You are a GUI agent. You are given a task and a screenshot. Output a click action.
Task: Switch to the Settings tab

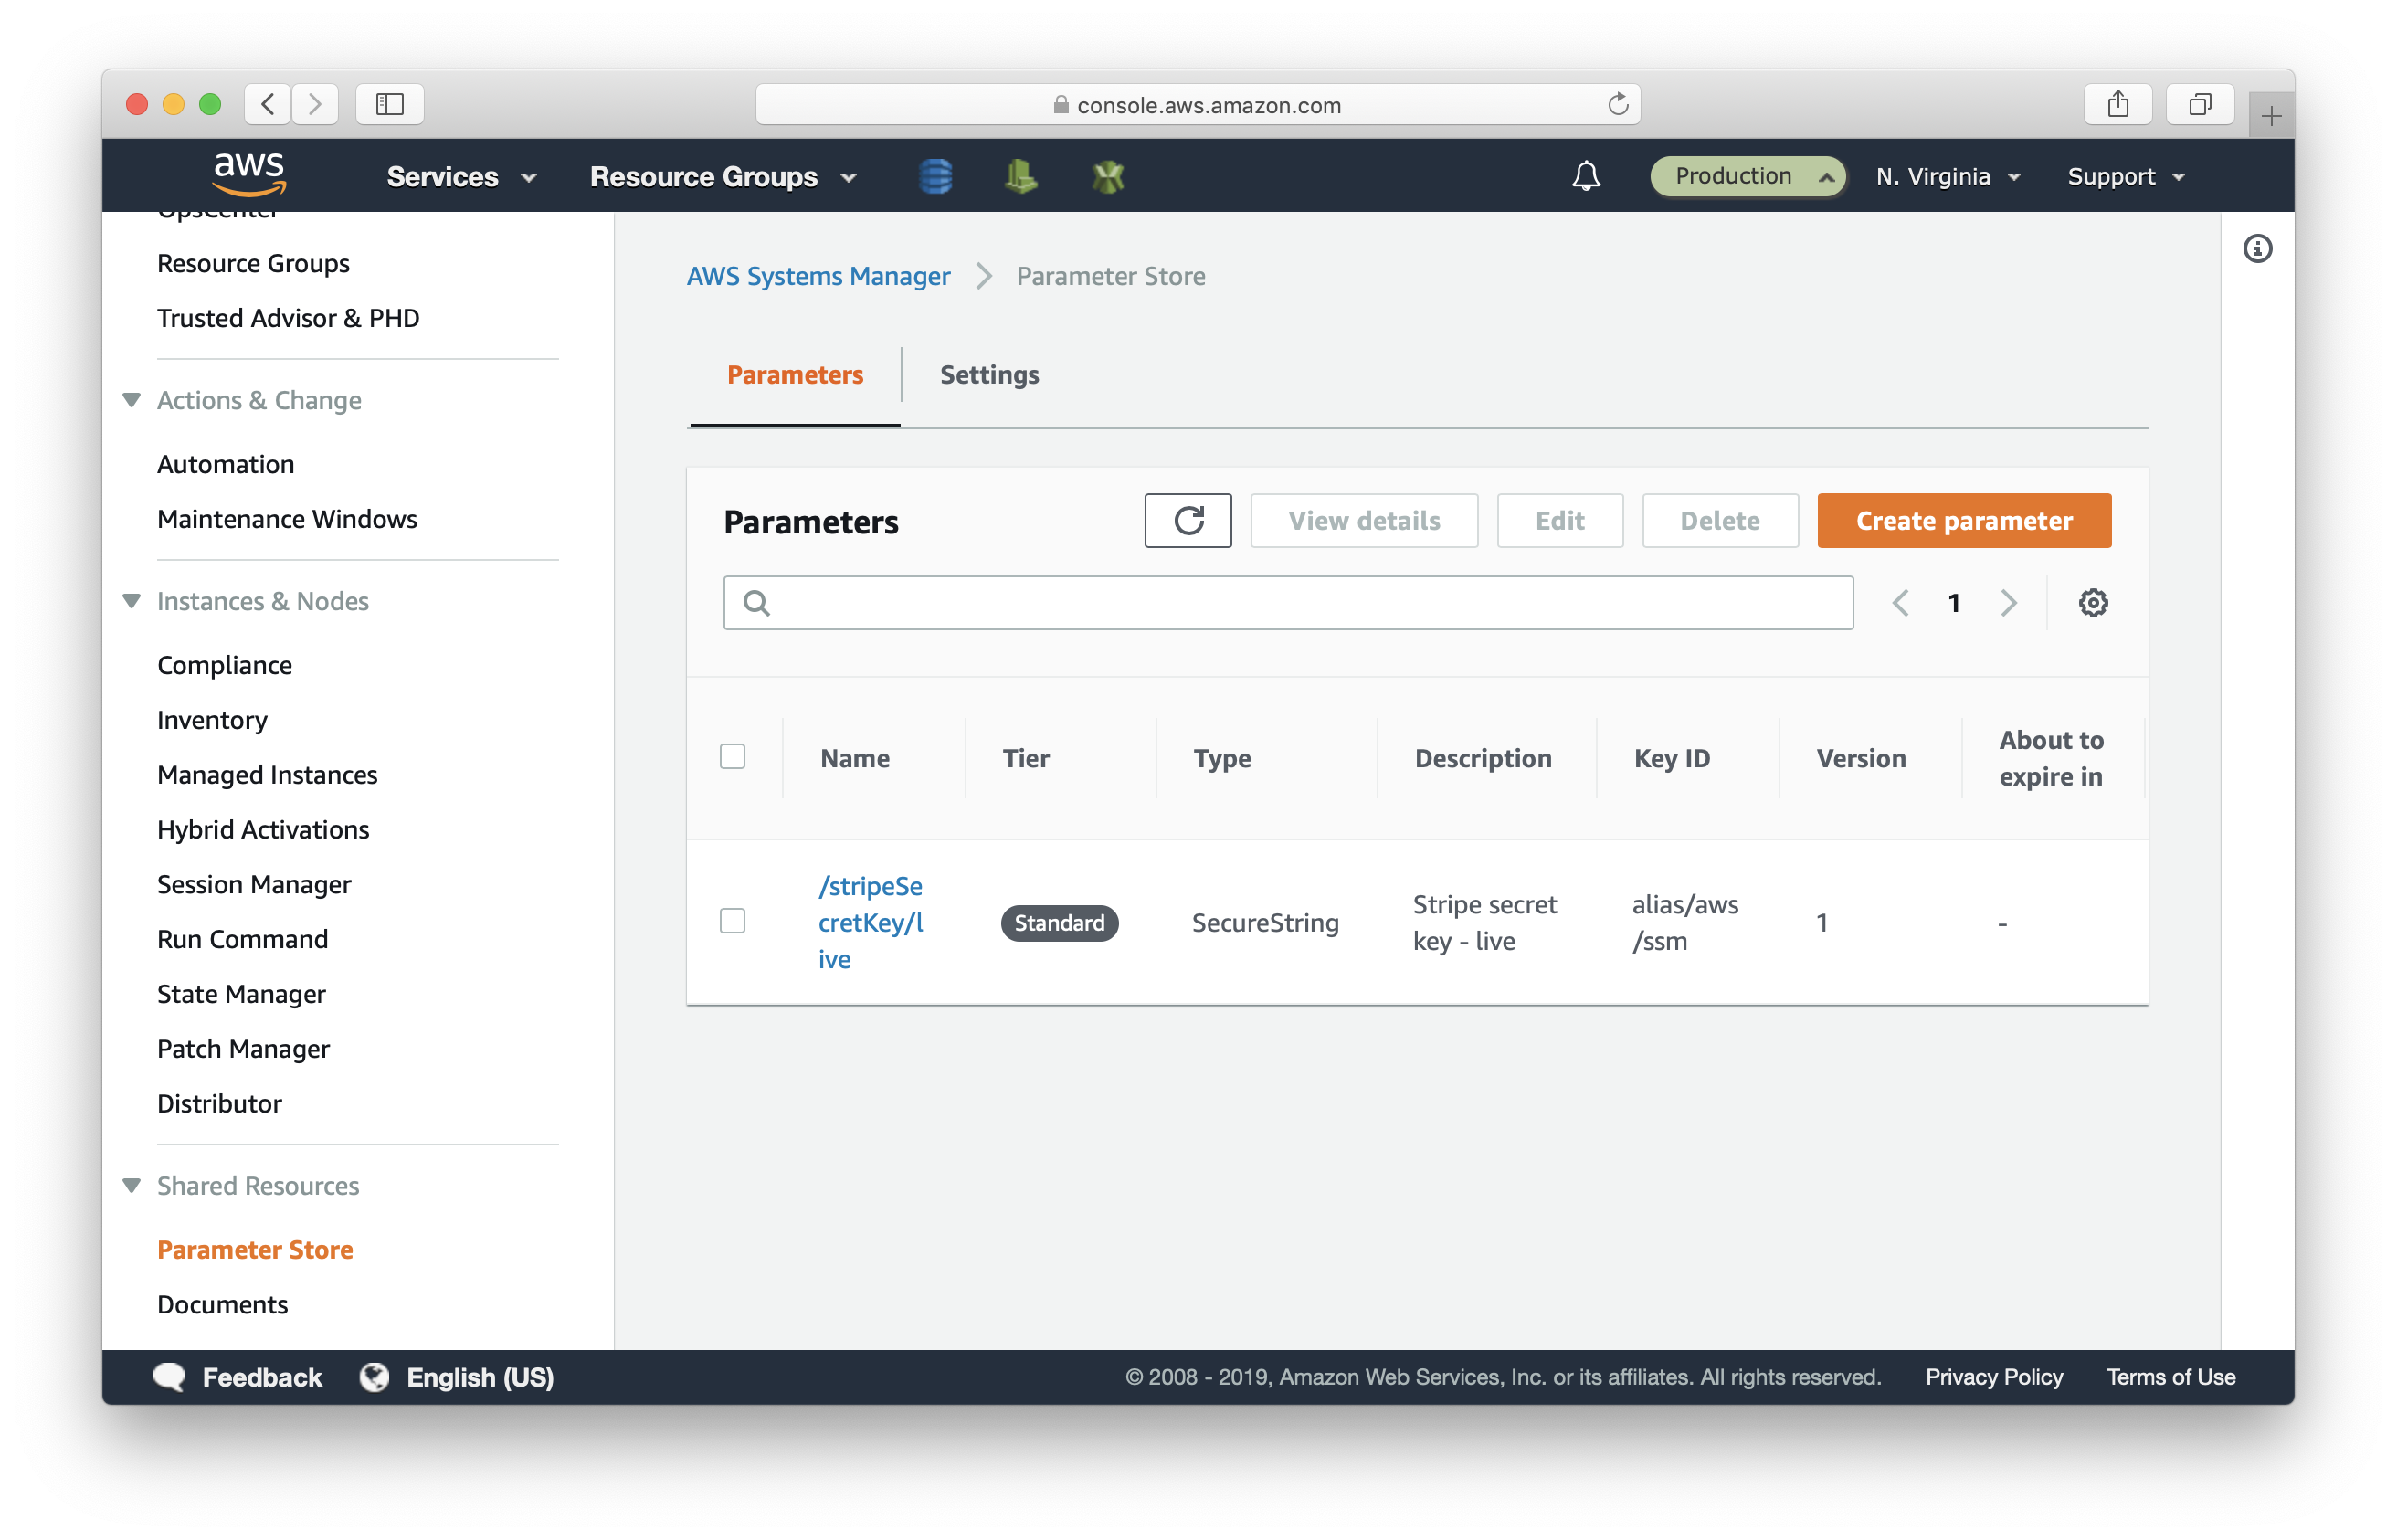pyautogui.click(x=988, y=374)
